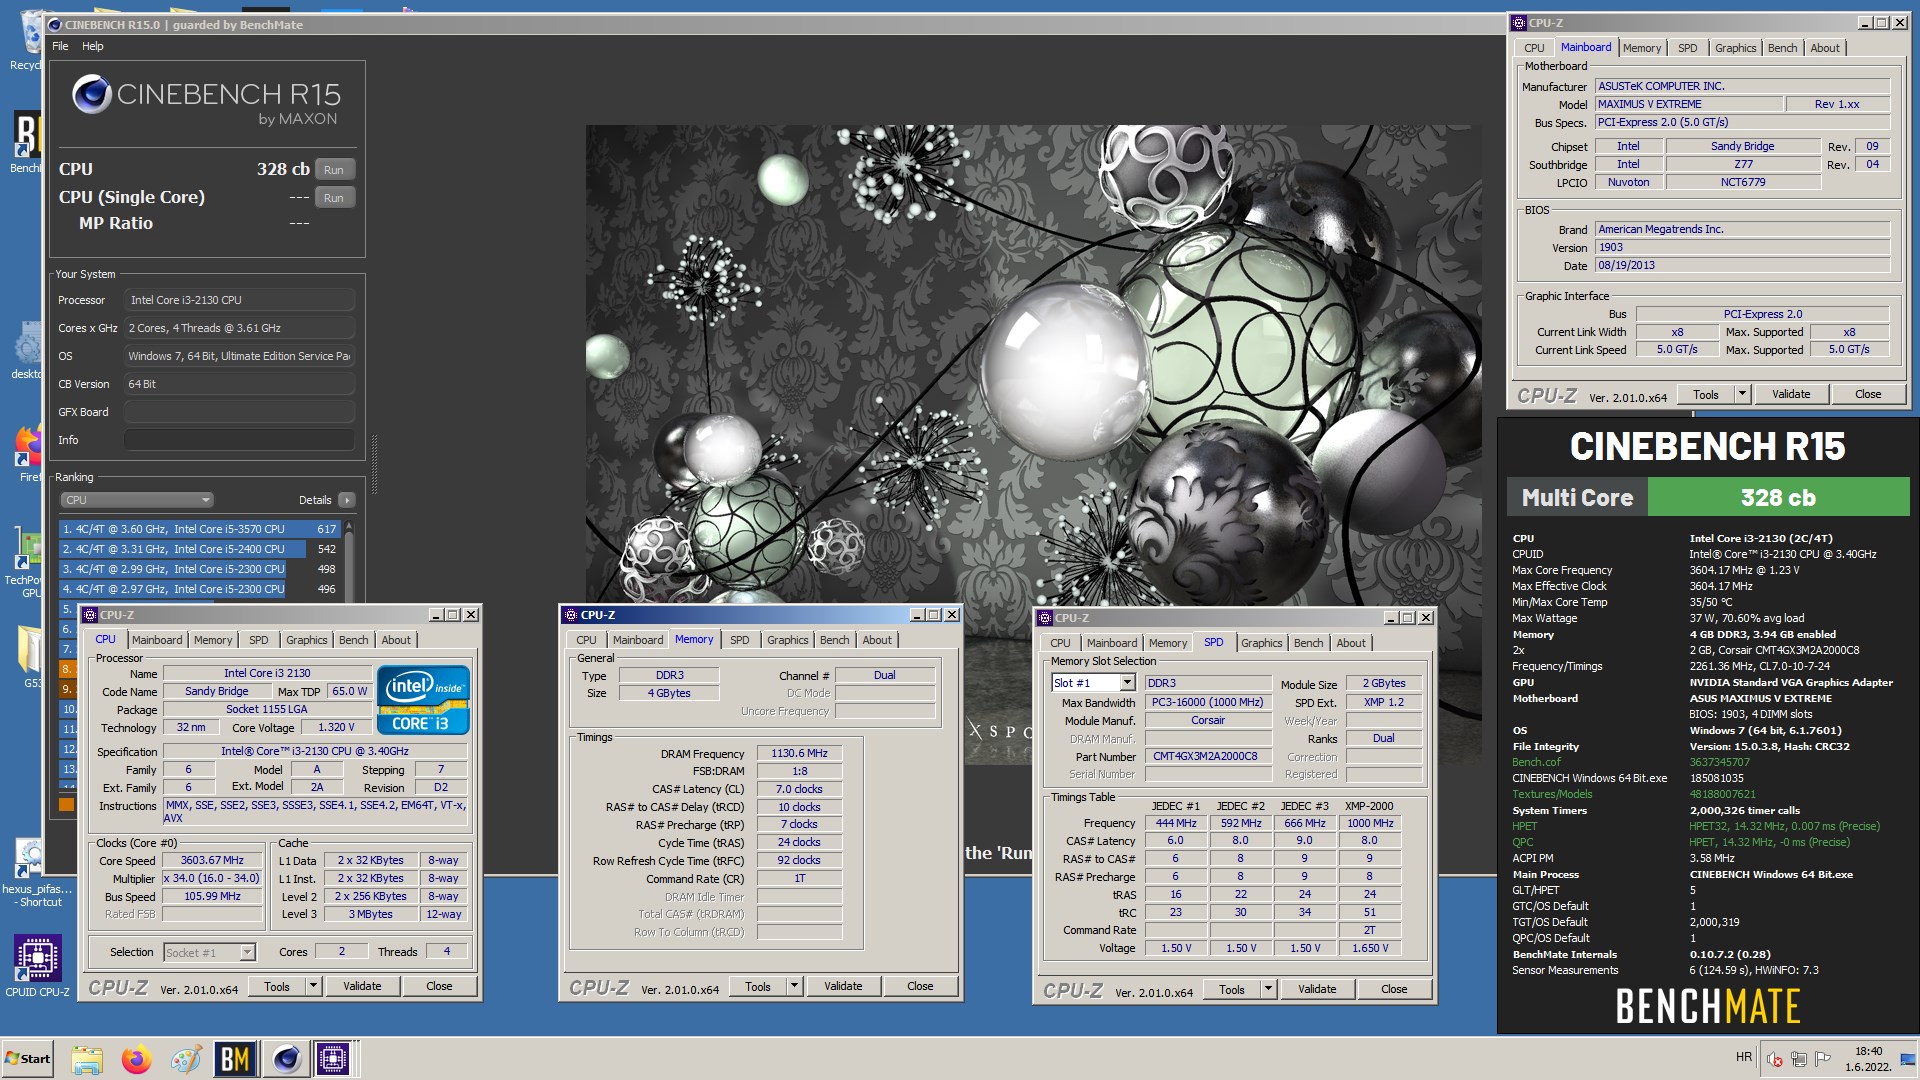Screen dimensions: 1920x1080
Task: Expand Tools arrow in Mainboard CPU-Z window
Action: (1742, 394)
